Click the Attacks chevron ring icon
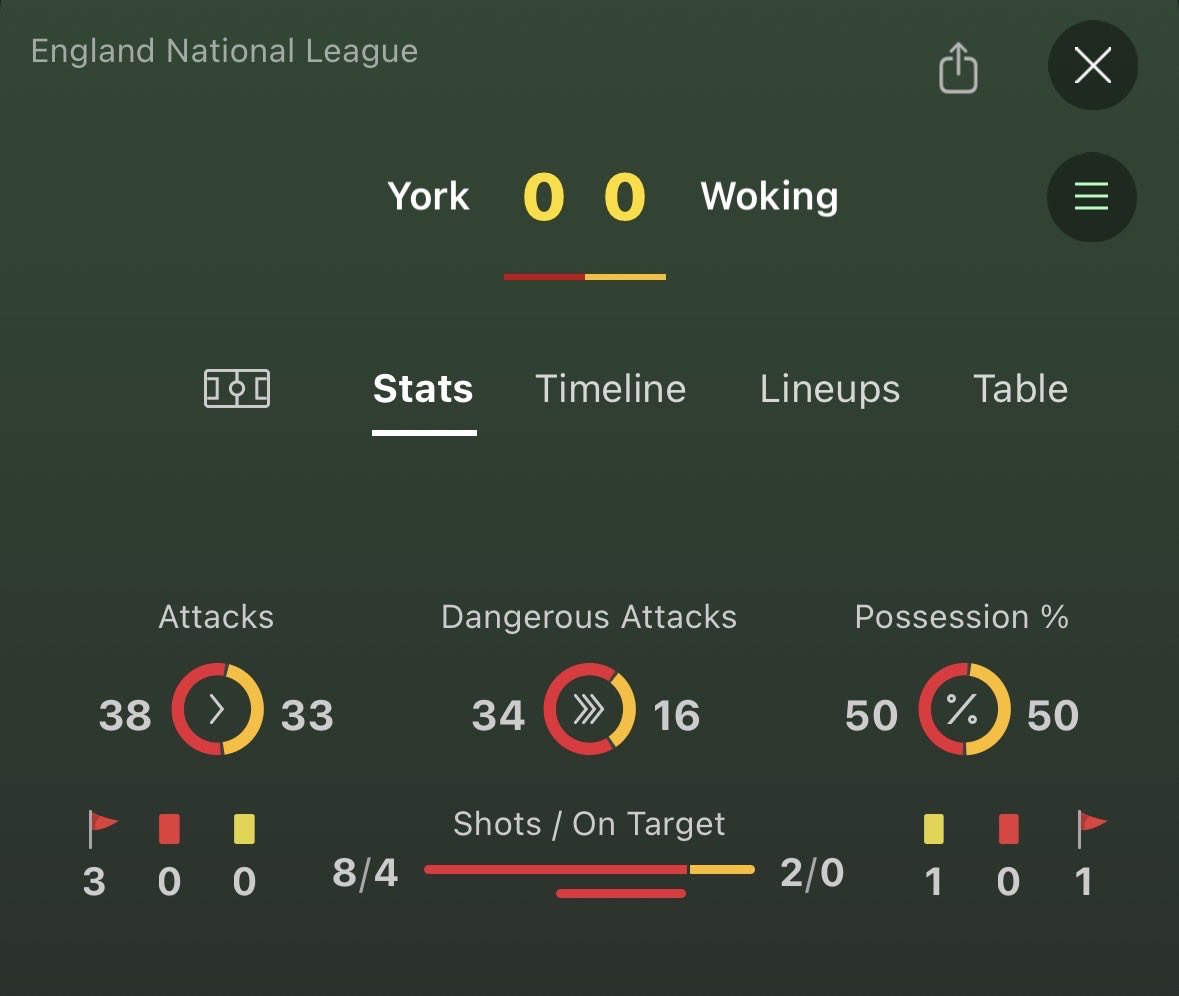The height and width of the screenshot is (996, 1179). [x=217, y=709]
